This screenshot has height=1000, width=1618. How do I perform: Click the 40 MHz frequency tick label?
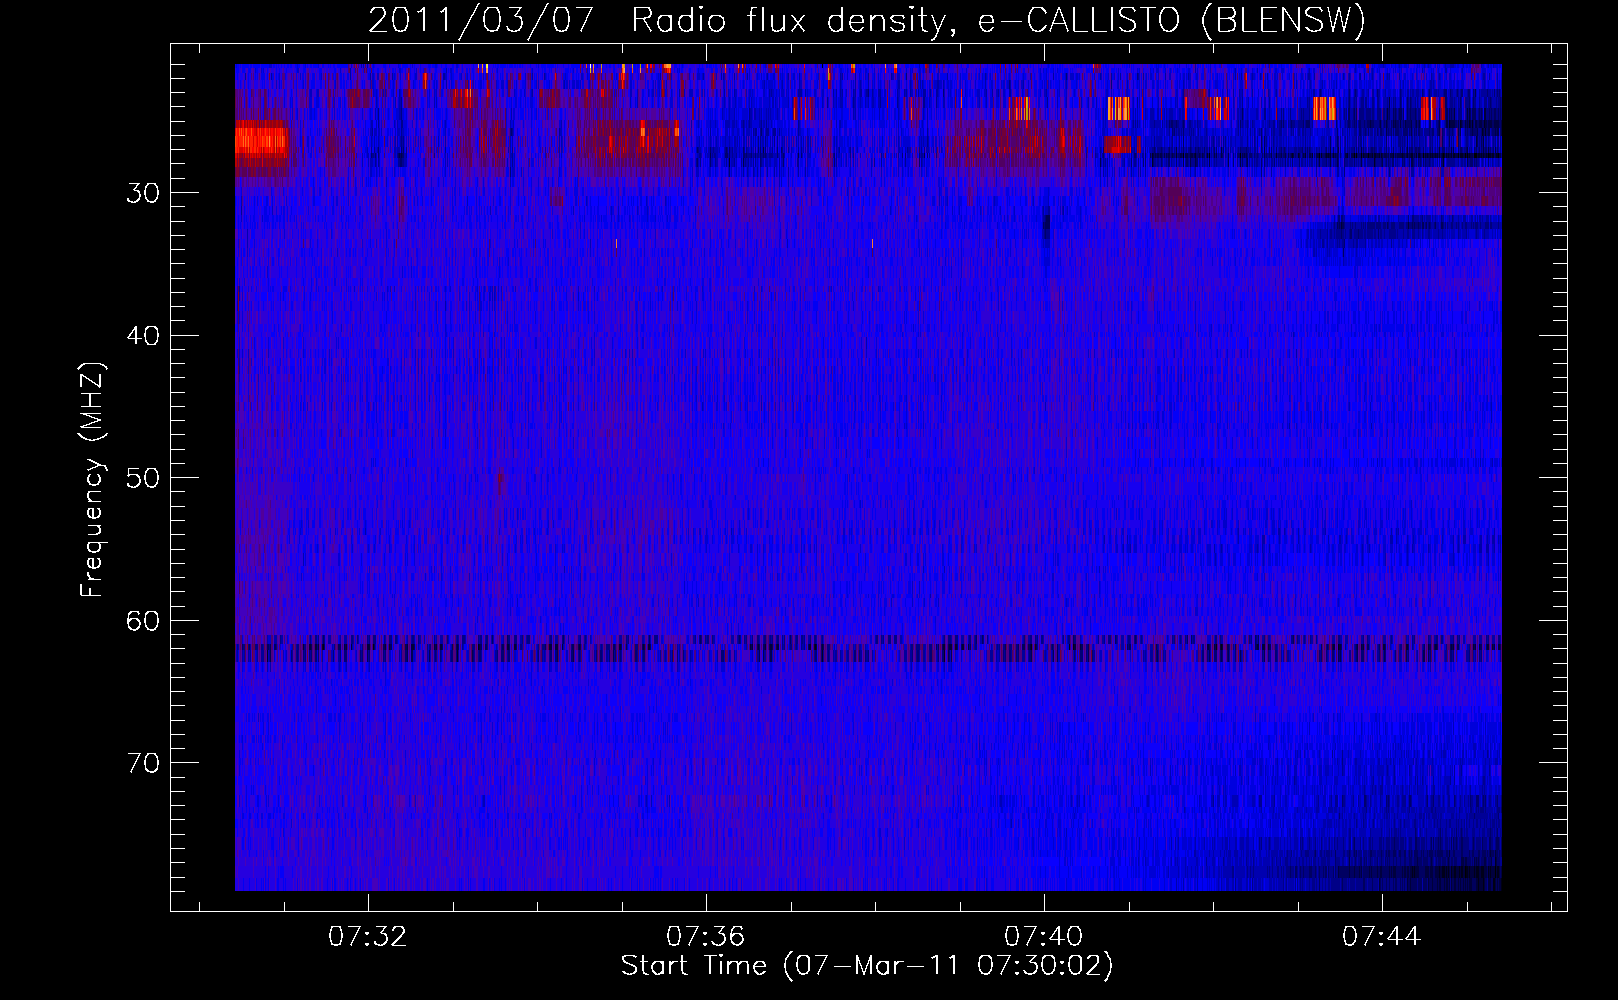(143, 336)
